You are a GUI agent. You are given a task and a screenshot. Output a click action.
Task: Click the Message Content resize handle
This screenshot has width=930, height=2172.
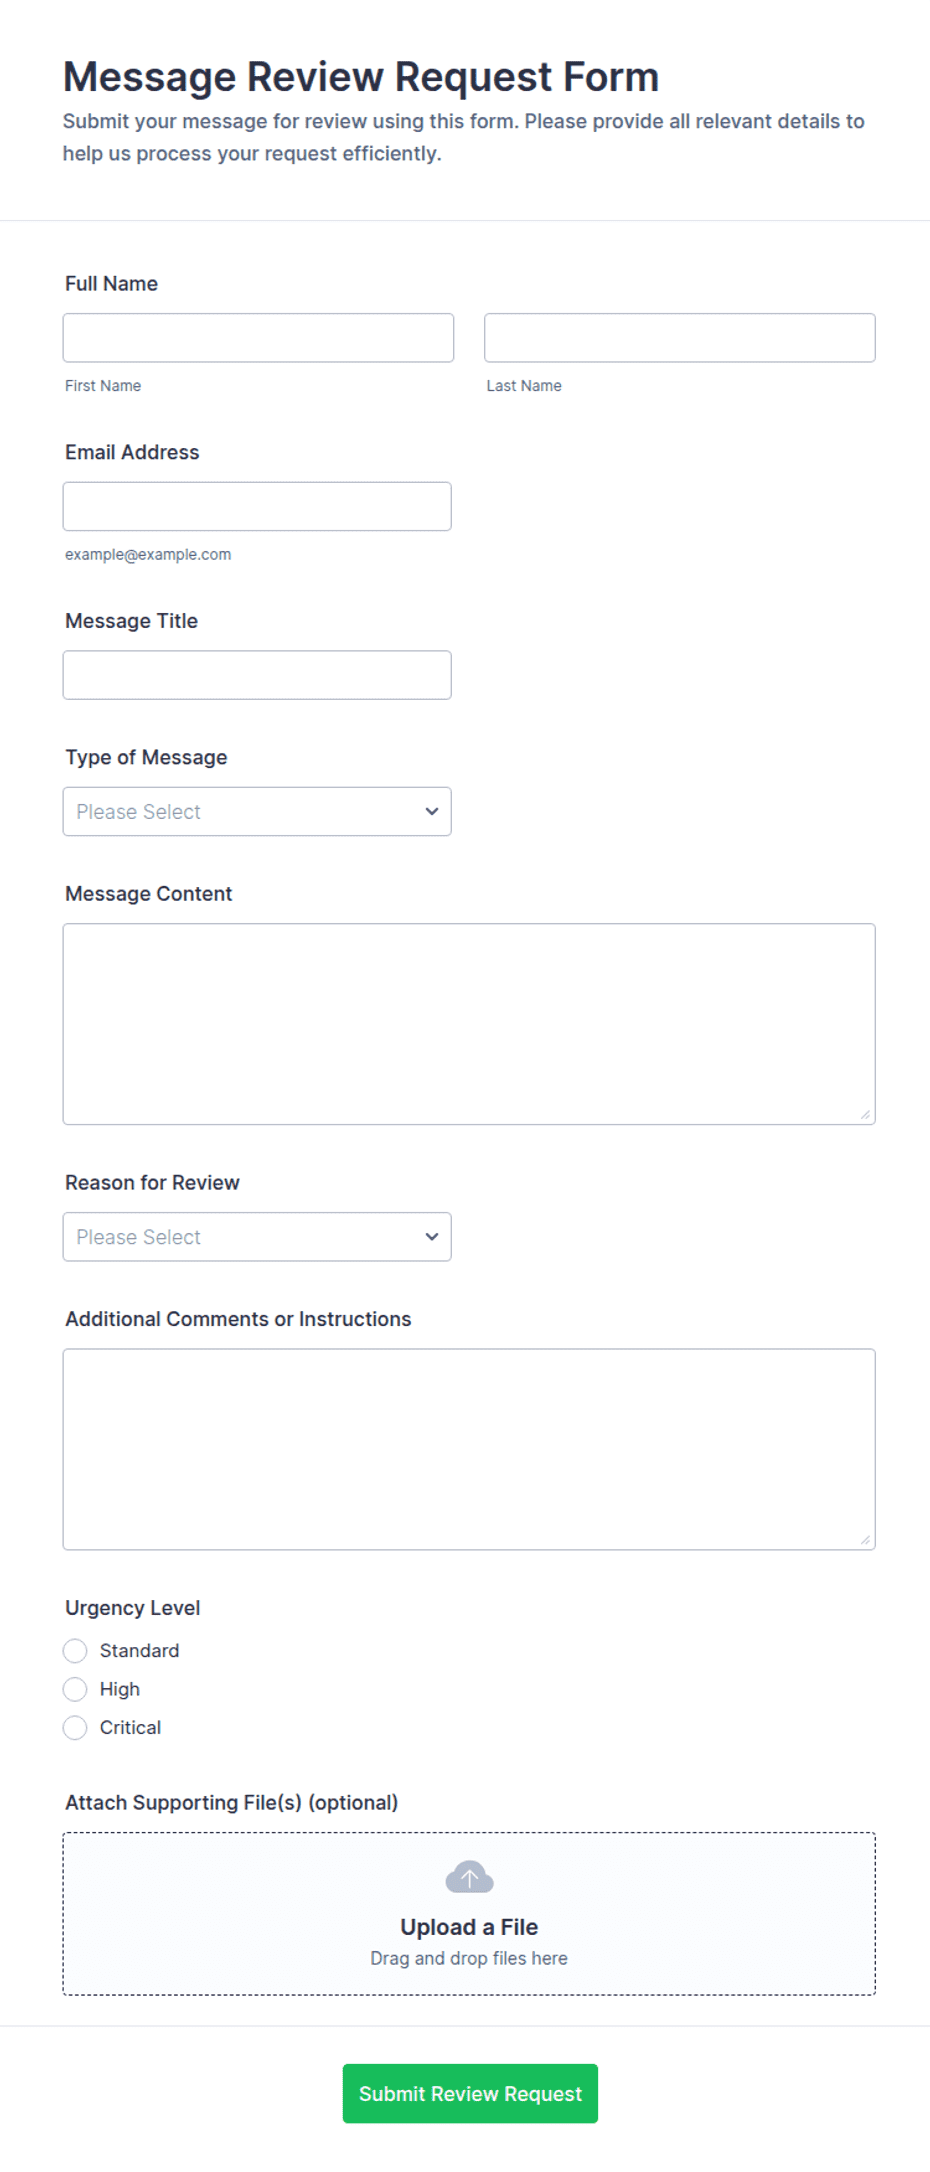click(865, 1114)
